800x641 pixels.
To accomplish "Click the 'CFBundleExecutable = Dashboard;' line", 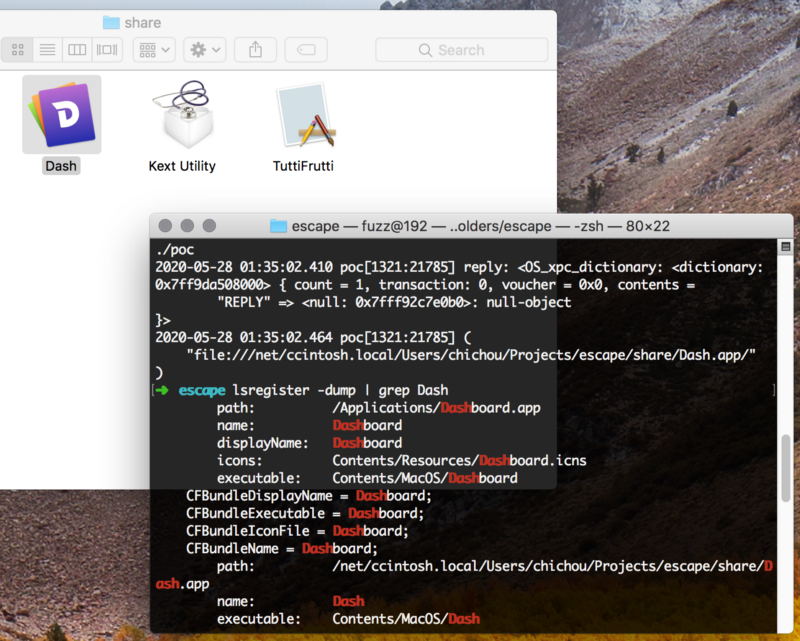I will pyautogui.click(x=305, y=513).
